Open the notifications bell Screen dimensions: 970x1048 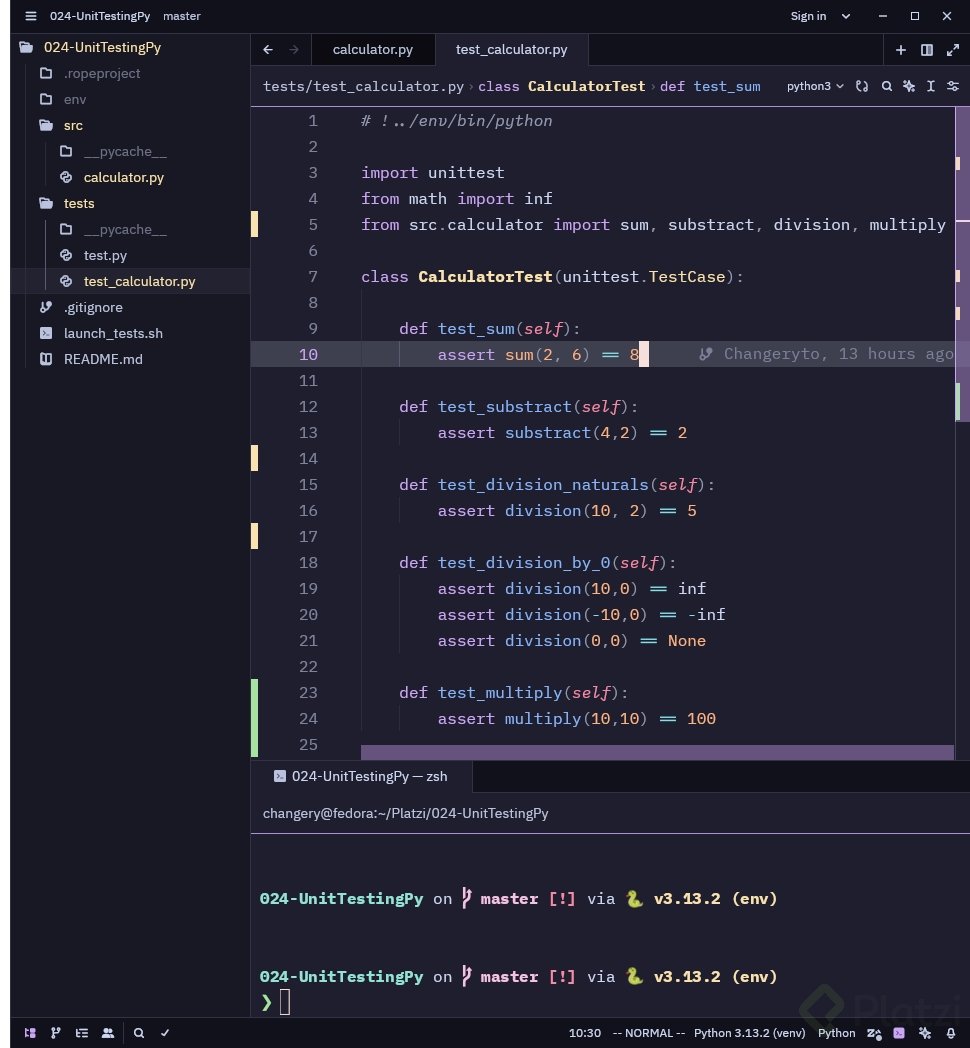951,1033
